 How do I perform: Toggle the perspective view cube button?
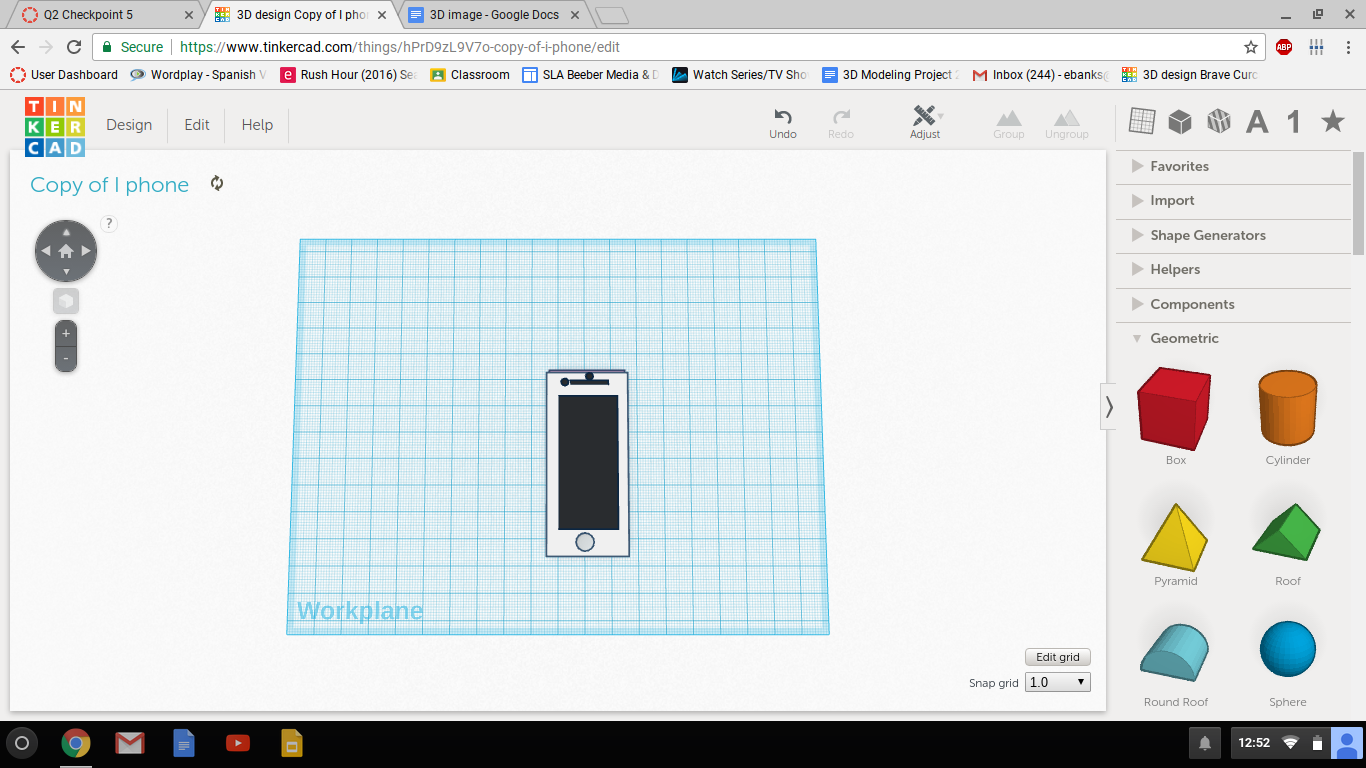click(x=66, y=301)
